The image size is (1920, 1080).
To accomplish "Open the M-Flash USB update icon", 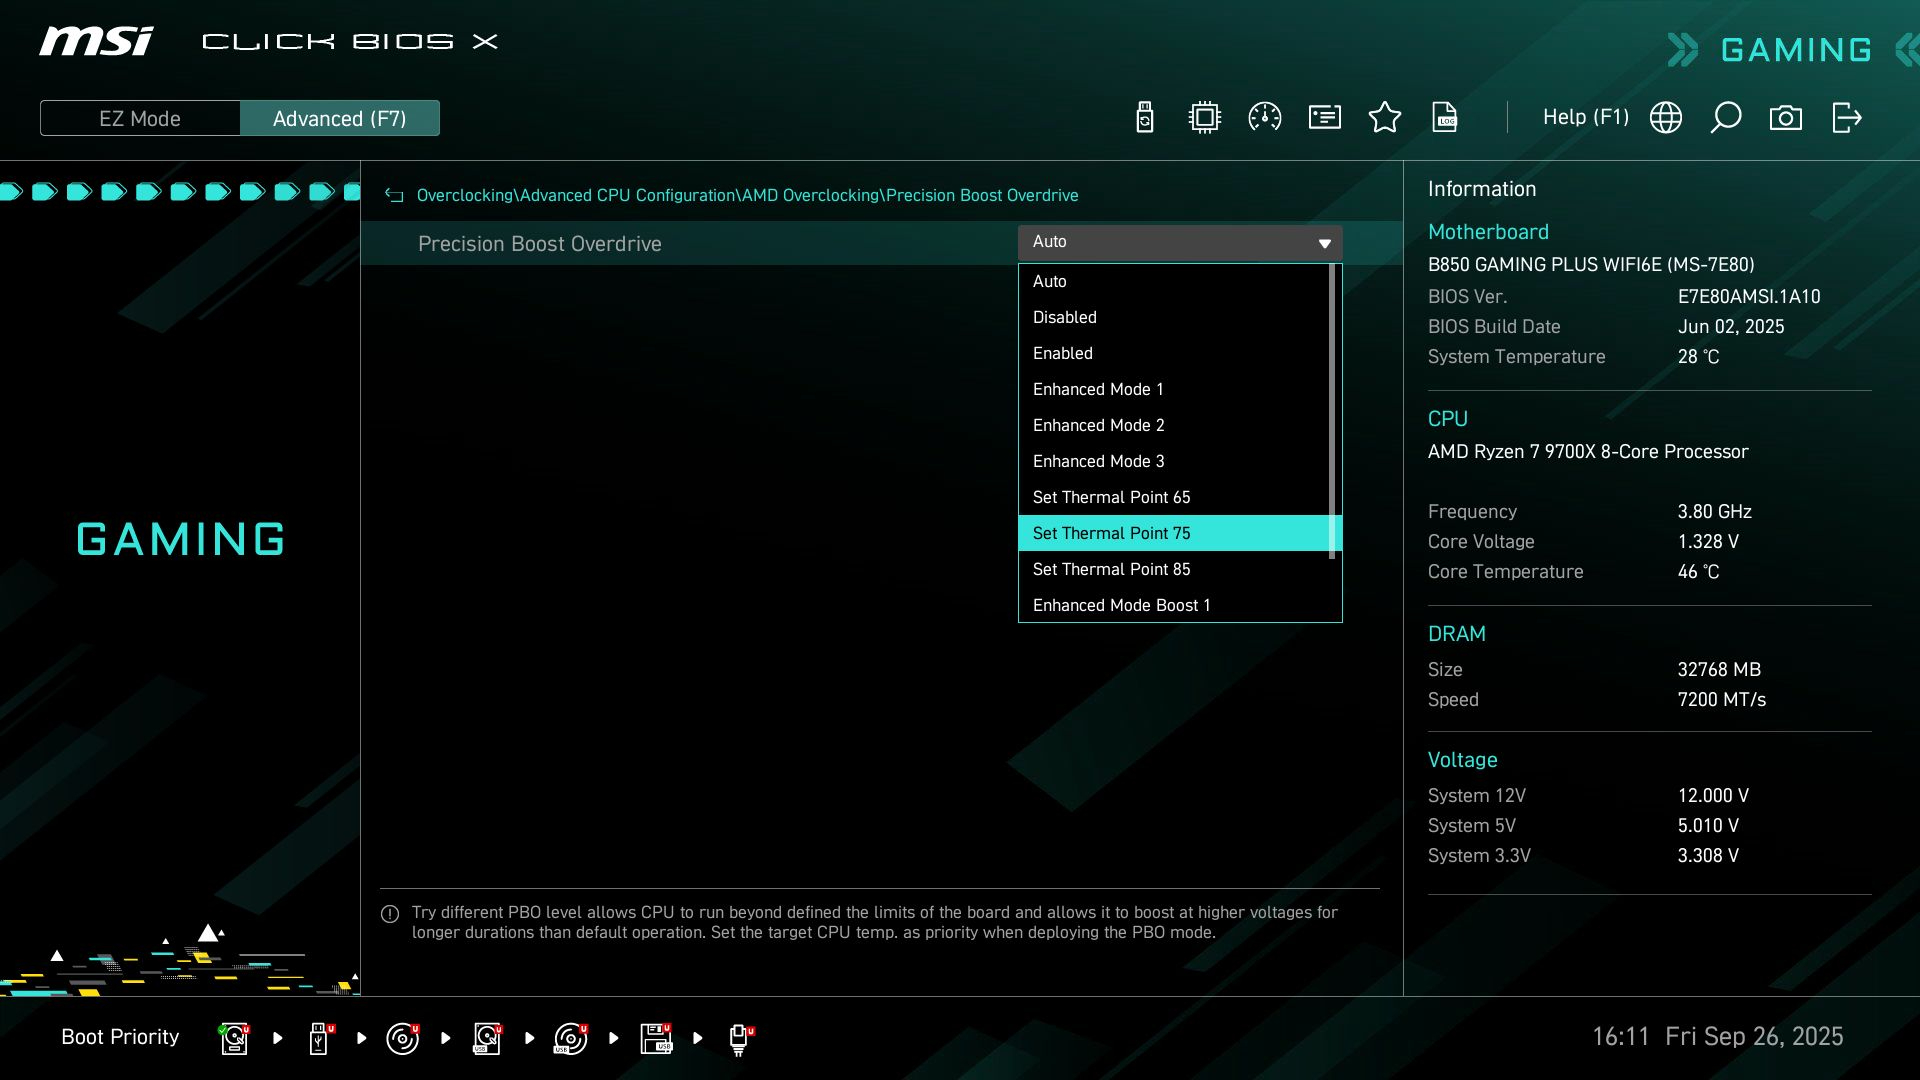I will pos(1145,118).
